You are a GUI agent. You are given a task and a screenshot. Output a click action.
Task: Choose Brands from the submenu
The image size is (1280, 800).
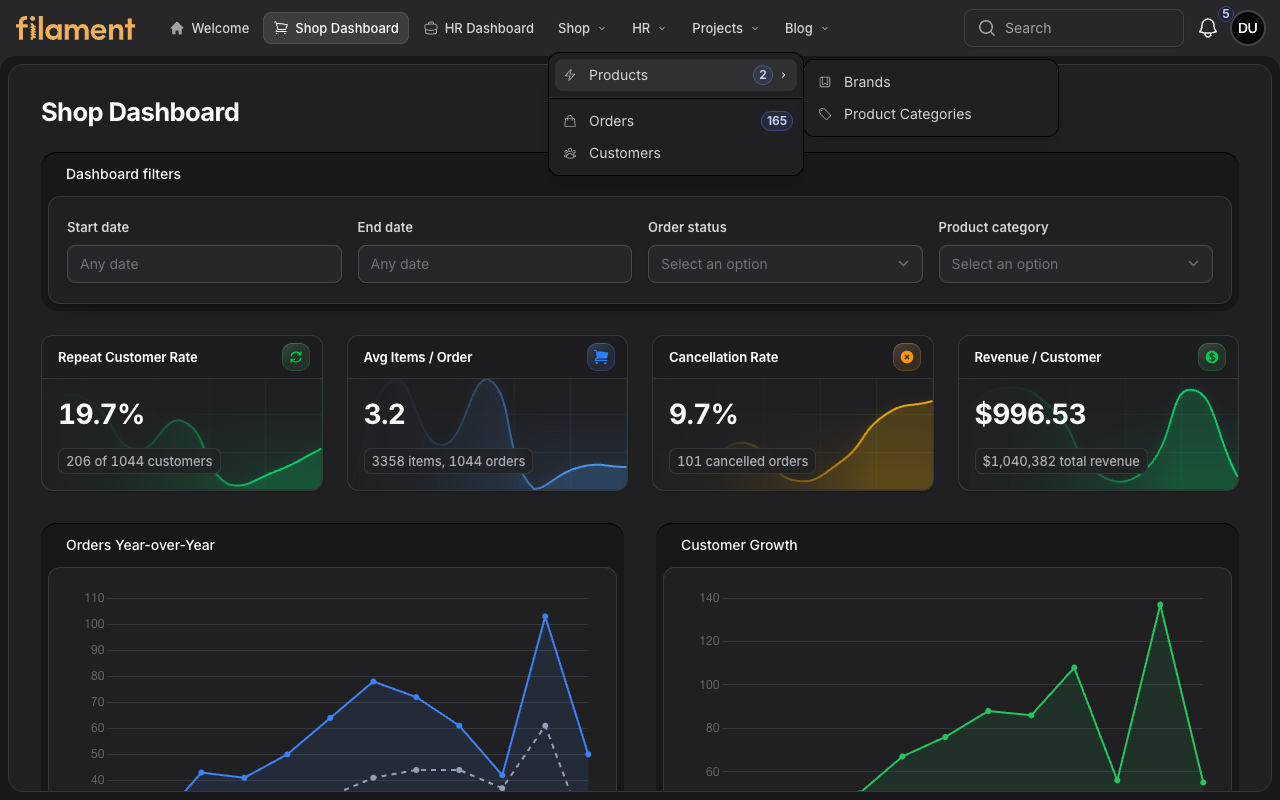931,82
